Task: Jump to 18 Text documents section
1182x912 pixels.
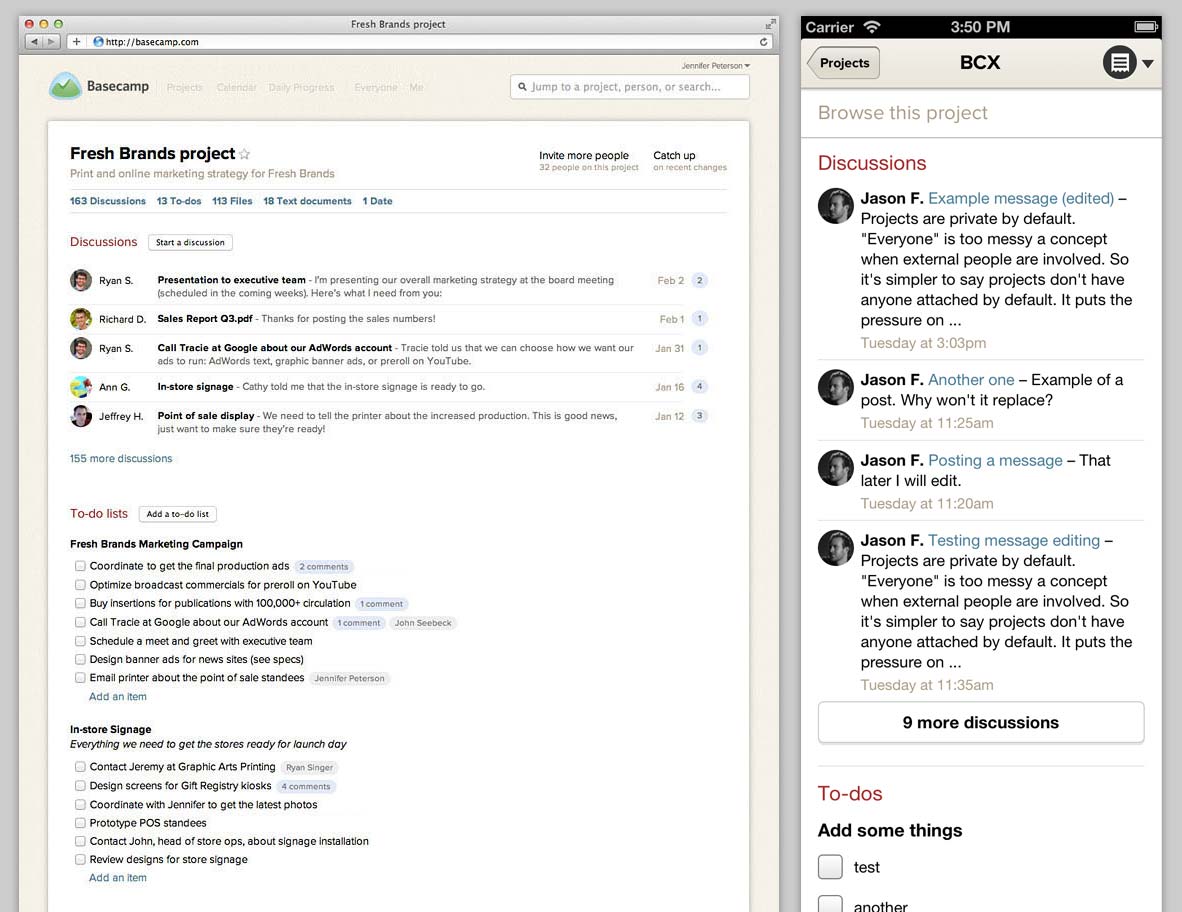Action: (308, 201)
